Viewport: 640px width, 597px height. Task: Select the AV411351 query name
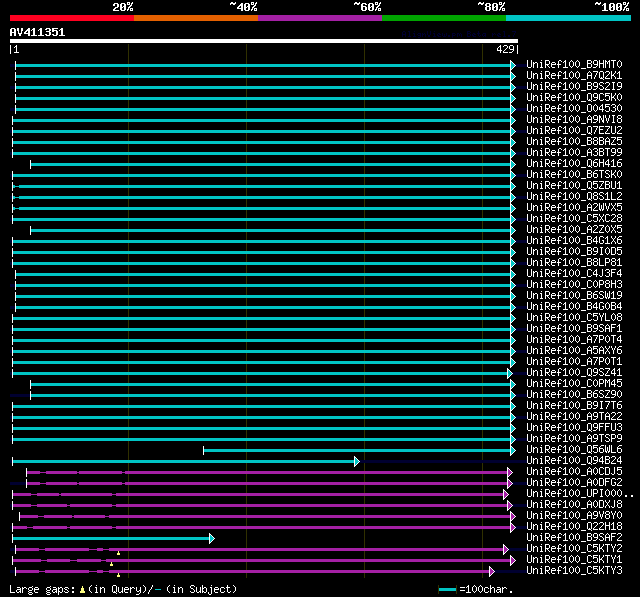[37, 32]
